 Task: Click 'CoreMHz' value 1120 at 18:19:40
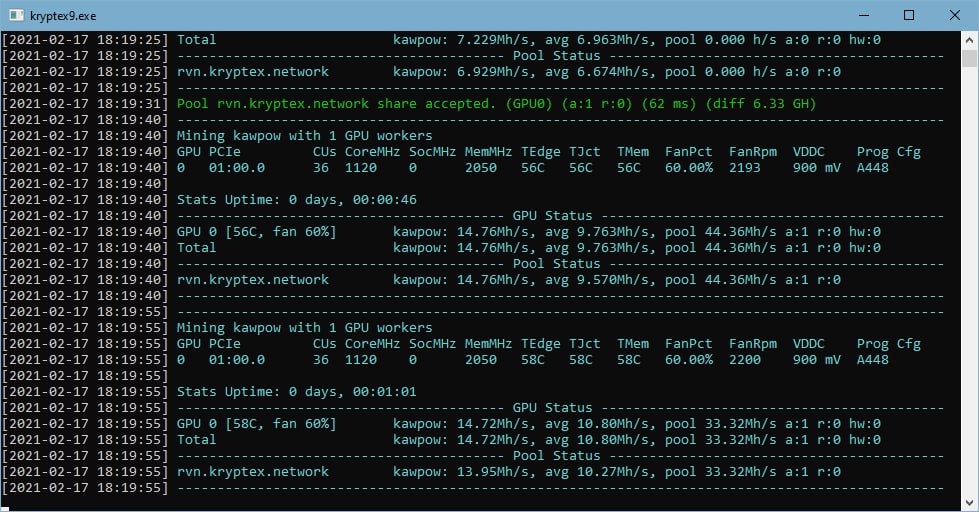[x=361, y=168]
